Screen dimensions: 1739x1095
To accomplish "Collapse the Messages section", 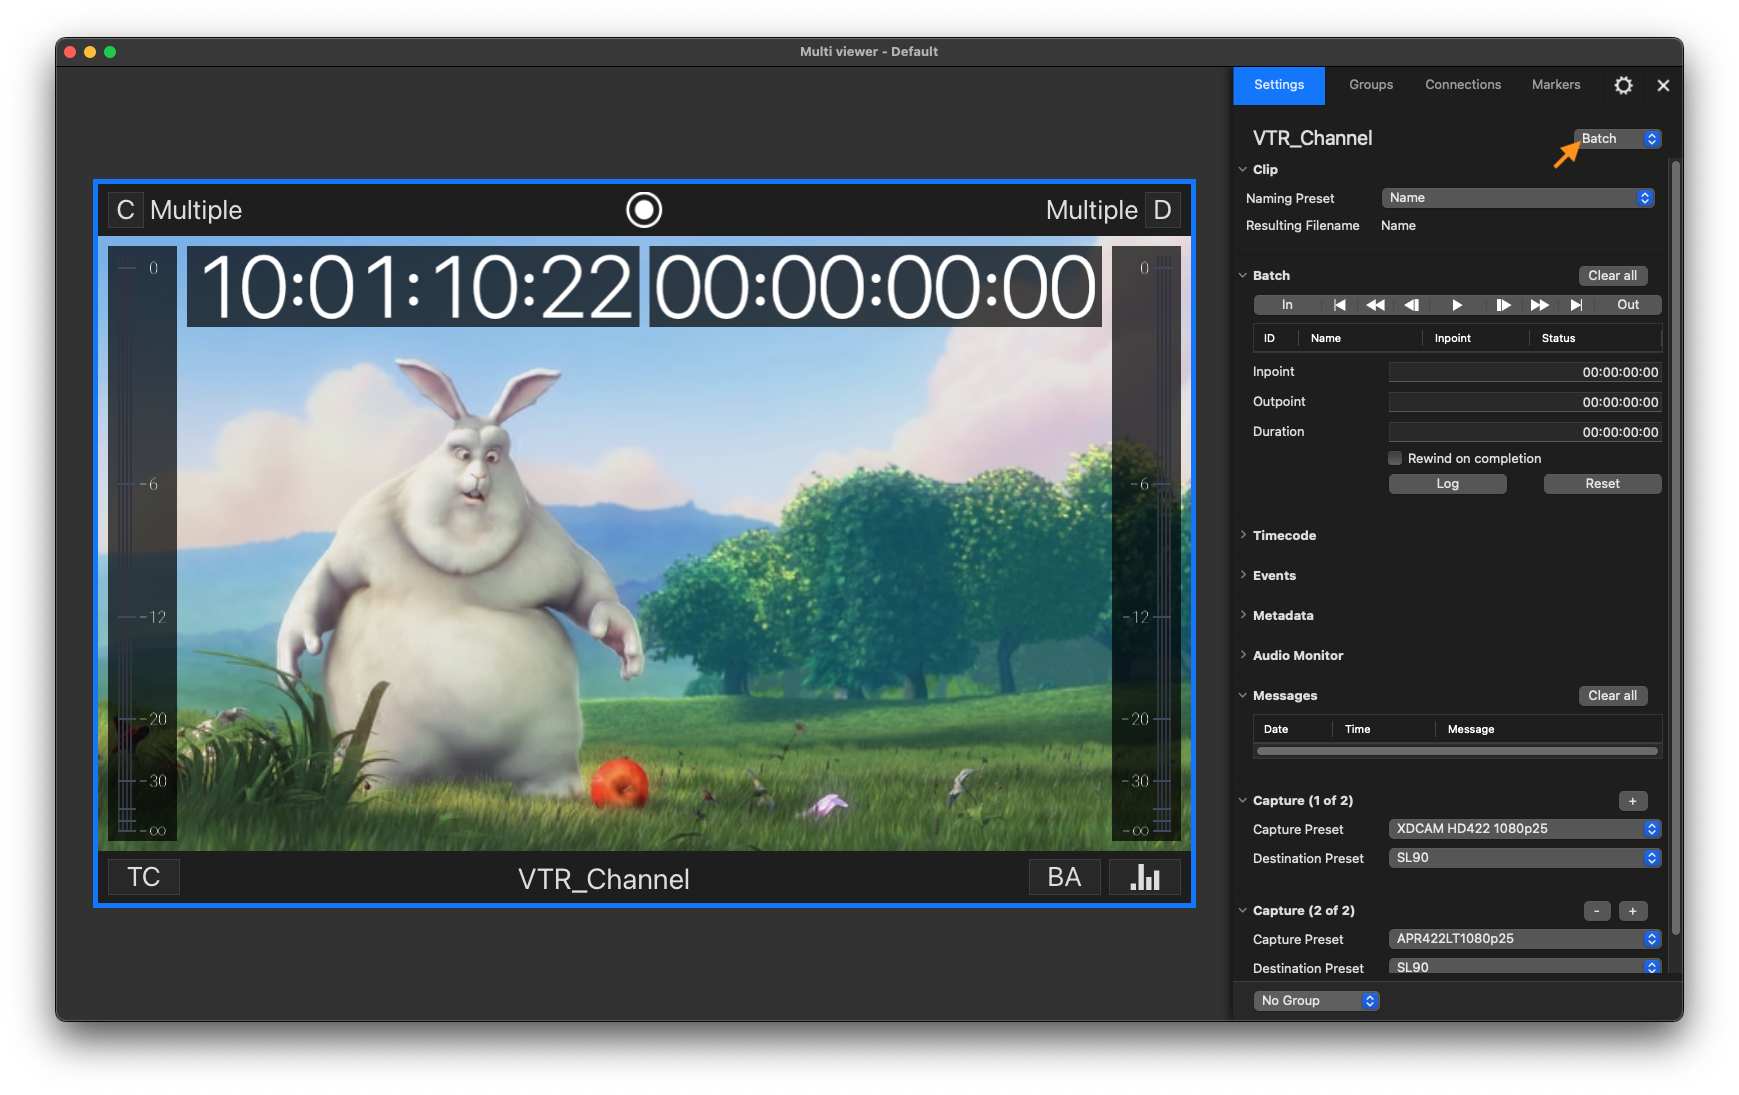I will pyautogui.click(x=1243, y=696).
